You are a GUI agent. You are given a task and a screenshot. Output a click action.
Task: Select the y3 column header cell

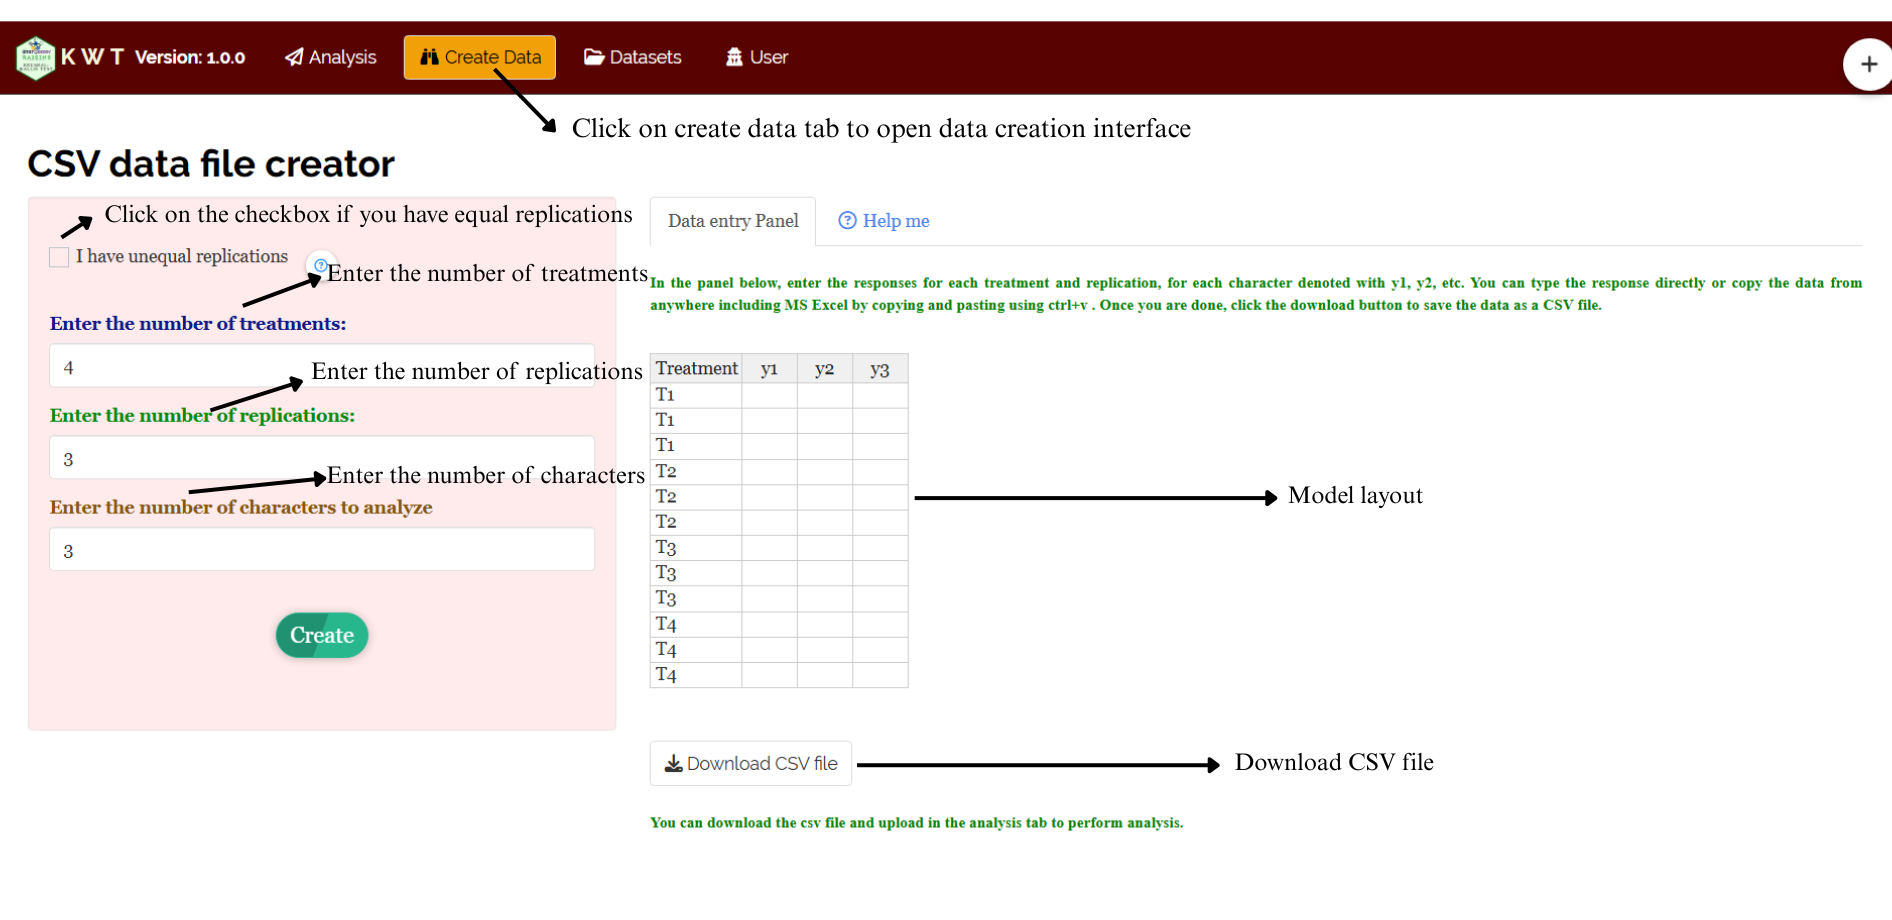(x=880, y=369)
